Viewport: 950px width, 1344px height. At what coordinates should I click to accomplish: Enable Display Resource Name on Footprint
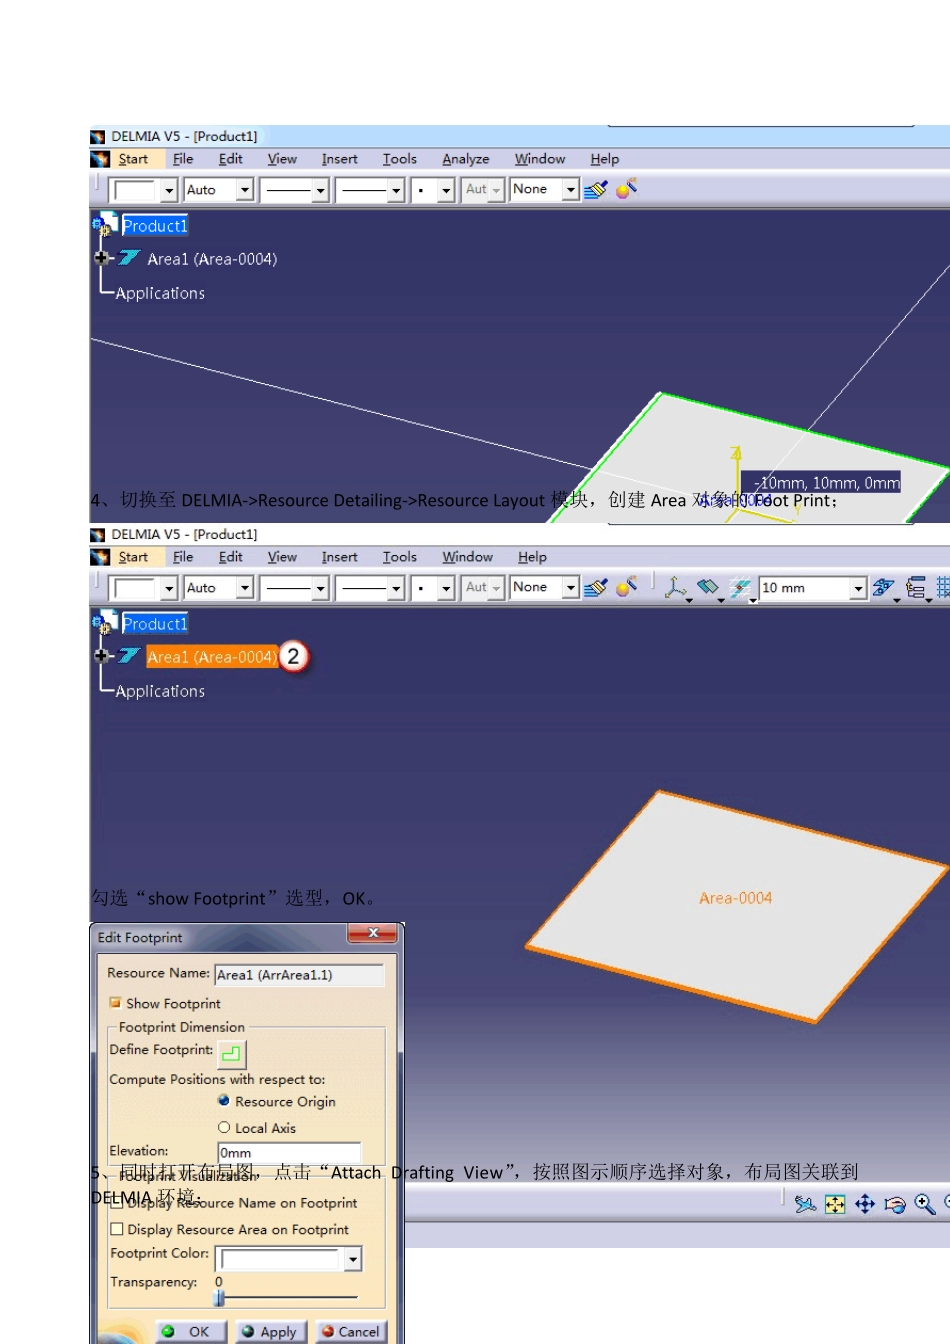click(117, 1203)
